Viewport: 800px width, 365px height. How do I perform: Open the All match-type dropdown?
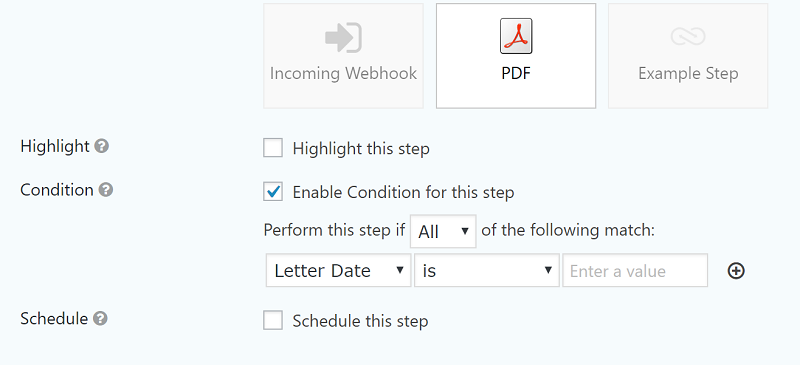coord(443,231)
